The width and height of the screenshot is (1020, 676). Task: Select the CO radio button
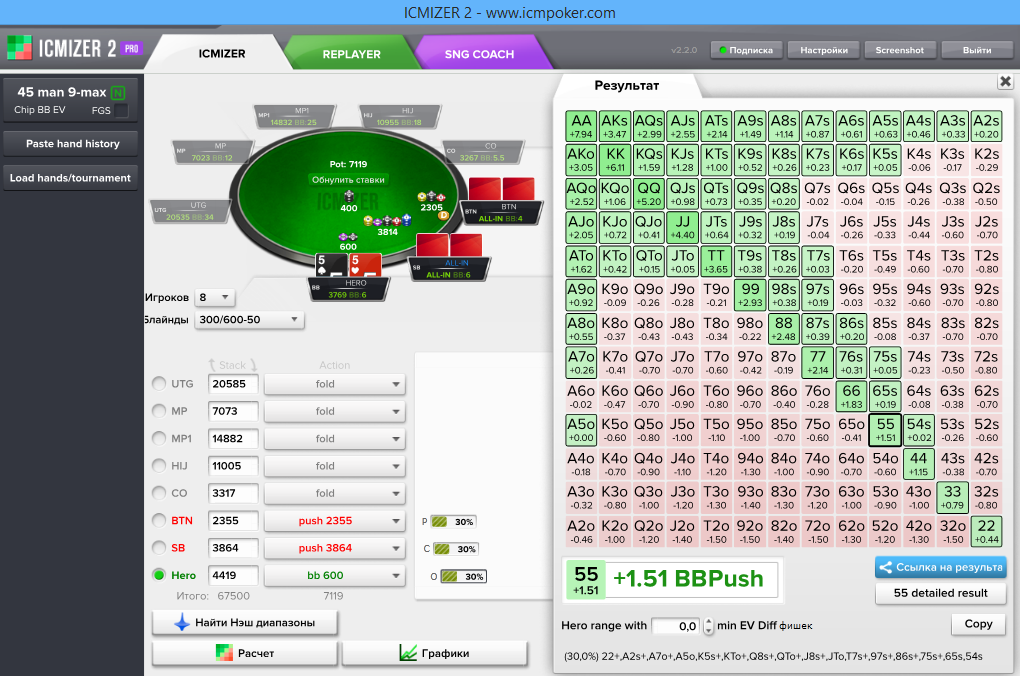pyautogui.click(x=159, y=493)
